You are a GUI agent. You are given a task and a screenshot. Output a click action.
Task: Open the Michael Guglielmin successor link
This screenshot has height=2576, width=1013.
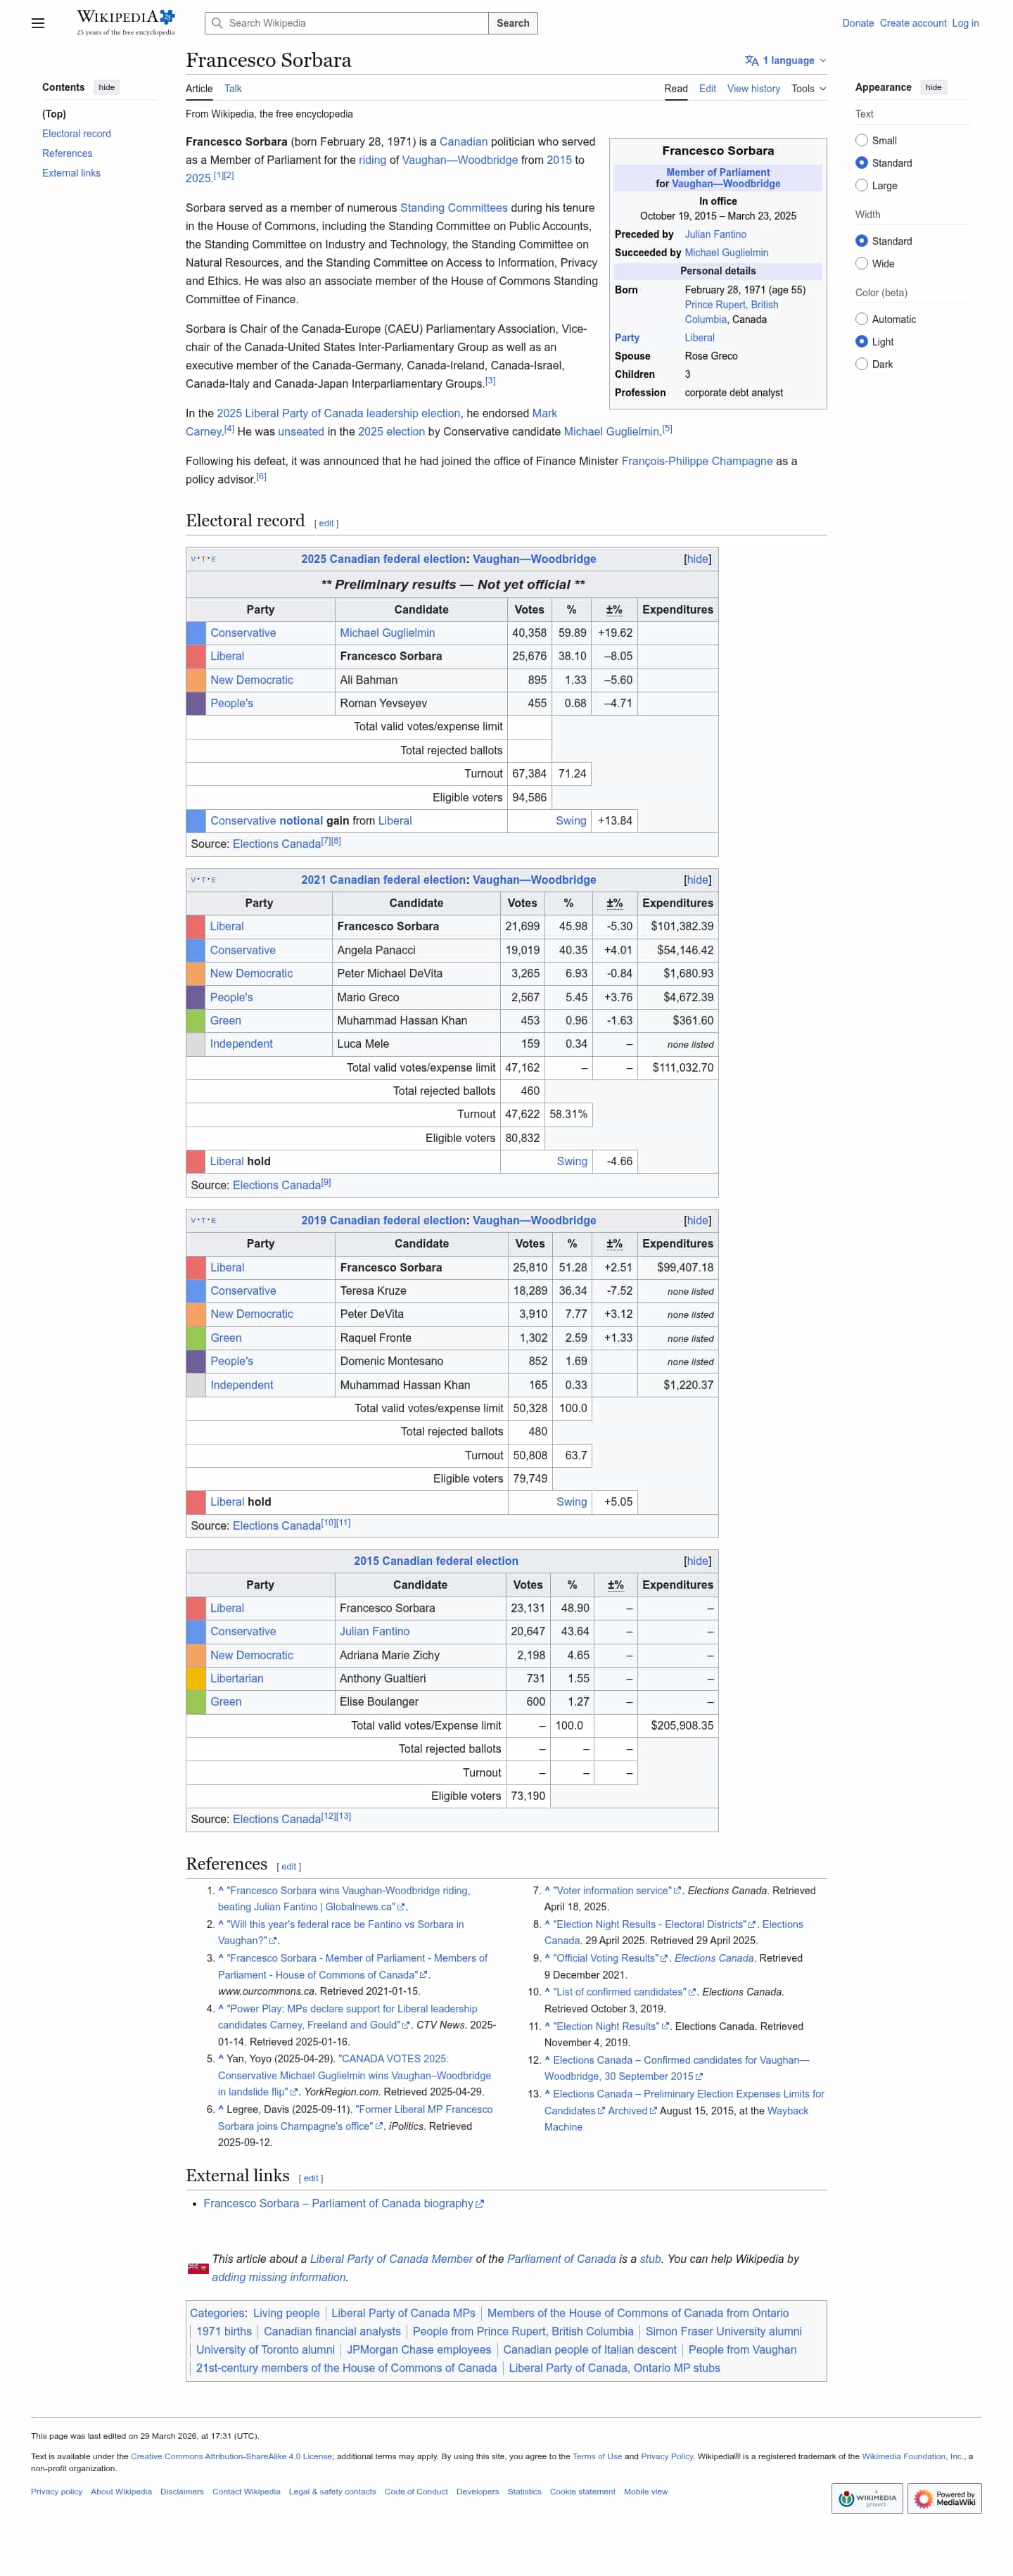726,253
